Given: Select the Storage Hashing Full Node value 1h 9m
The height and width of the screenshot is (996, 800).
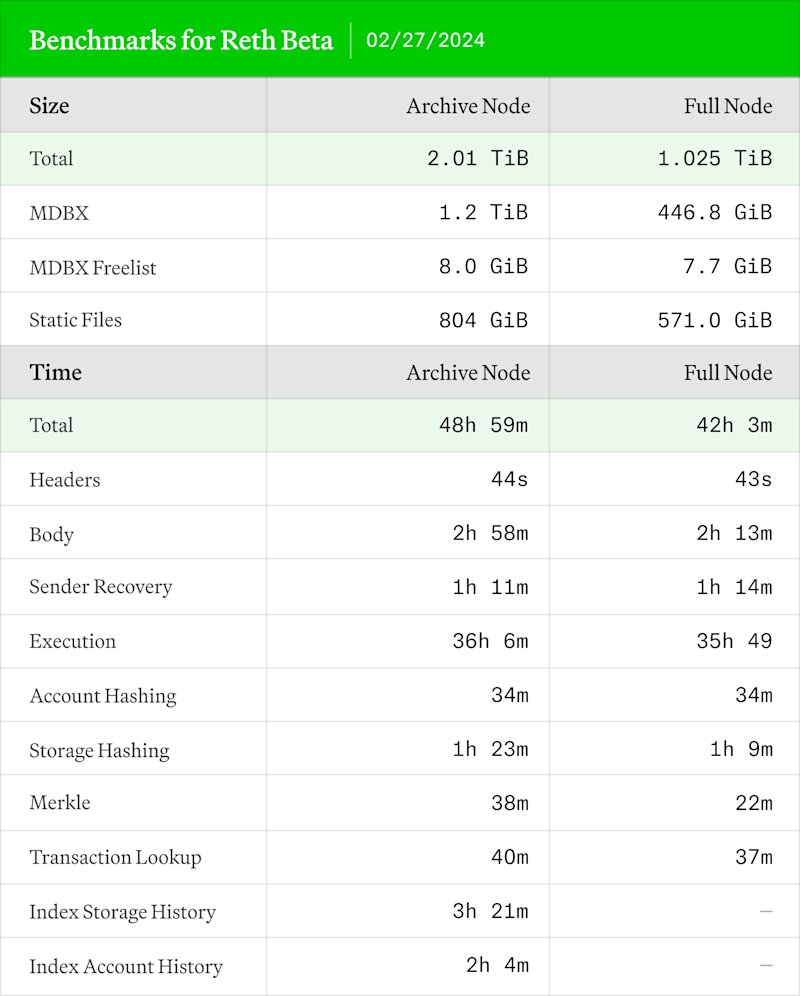Looking at the screenshot, I should (741, 749).
